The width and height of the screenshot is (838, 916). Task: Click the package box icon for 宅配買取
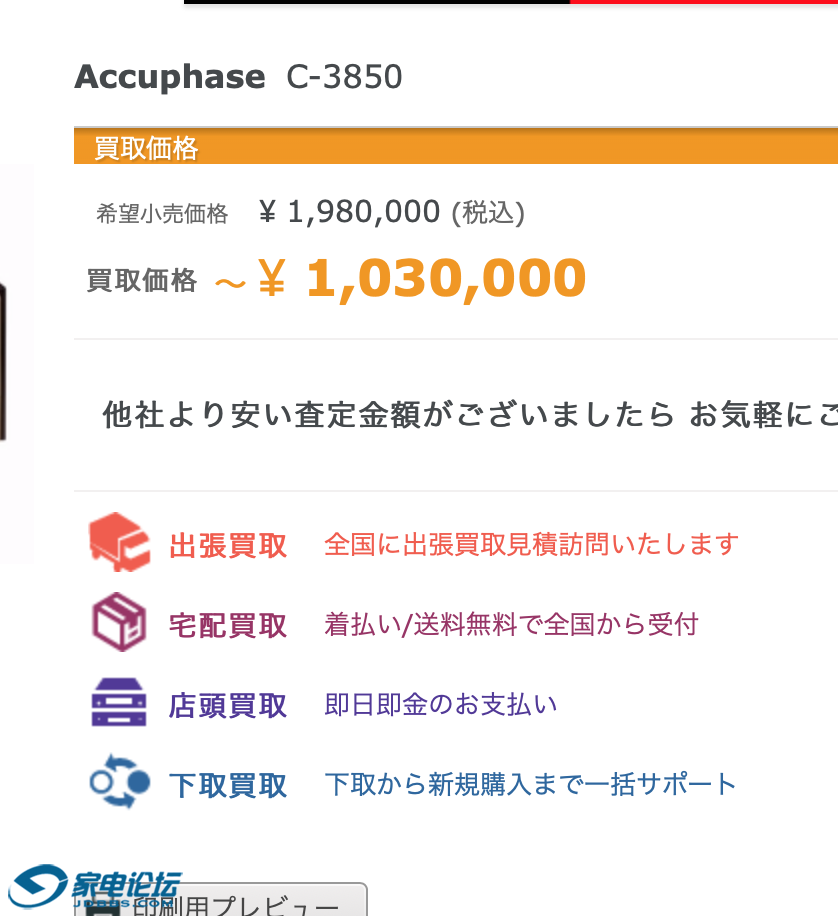tap(119, 622)
